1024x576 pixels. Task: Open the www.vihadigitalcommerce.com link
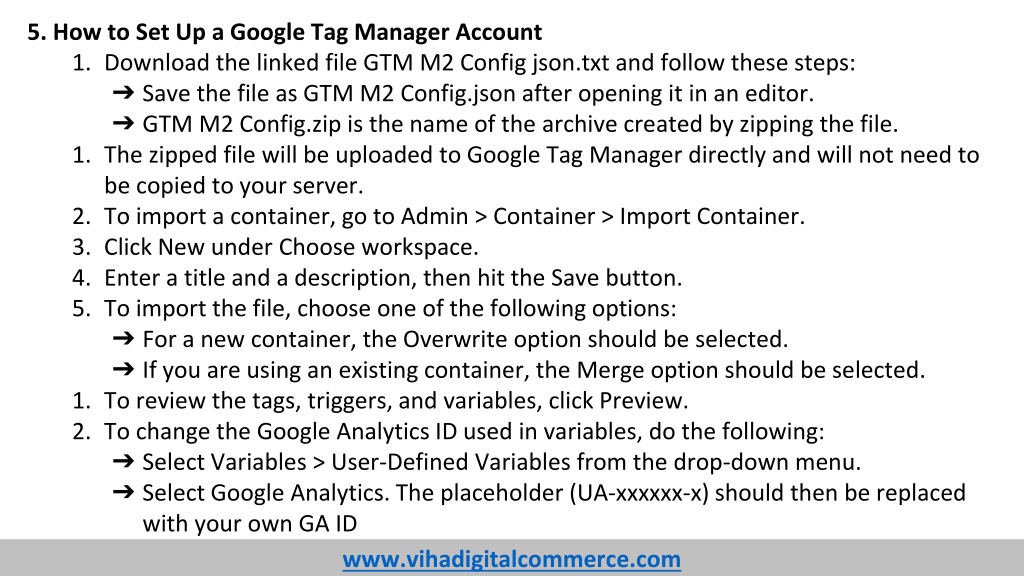pyautogui.click(x=511, y=559)
